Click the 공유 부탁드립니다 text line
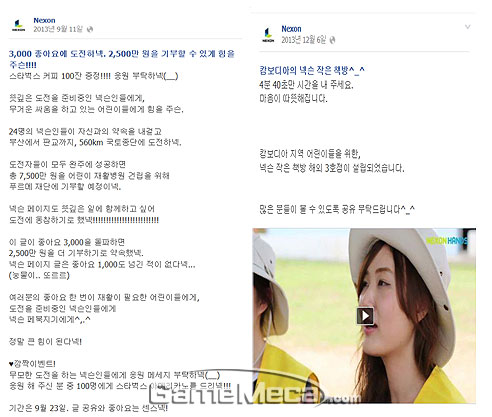 [337, 209]
